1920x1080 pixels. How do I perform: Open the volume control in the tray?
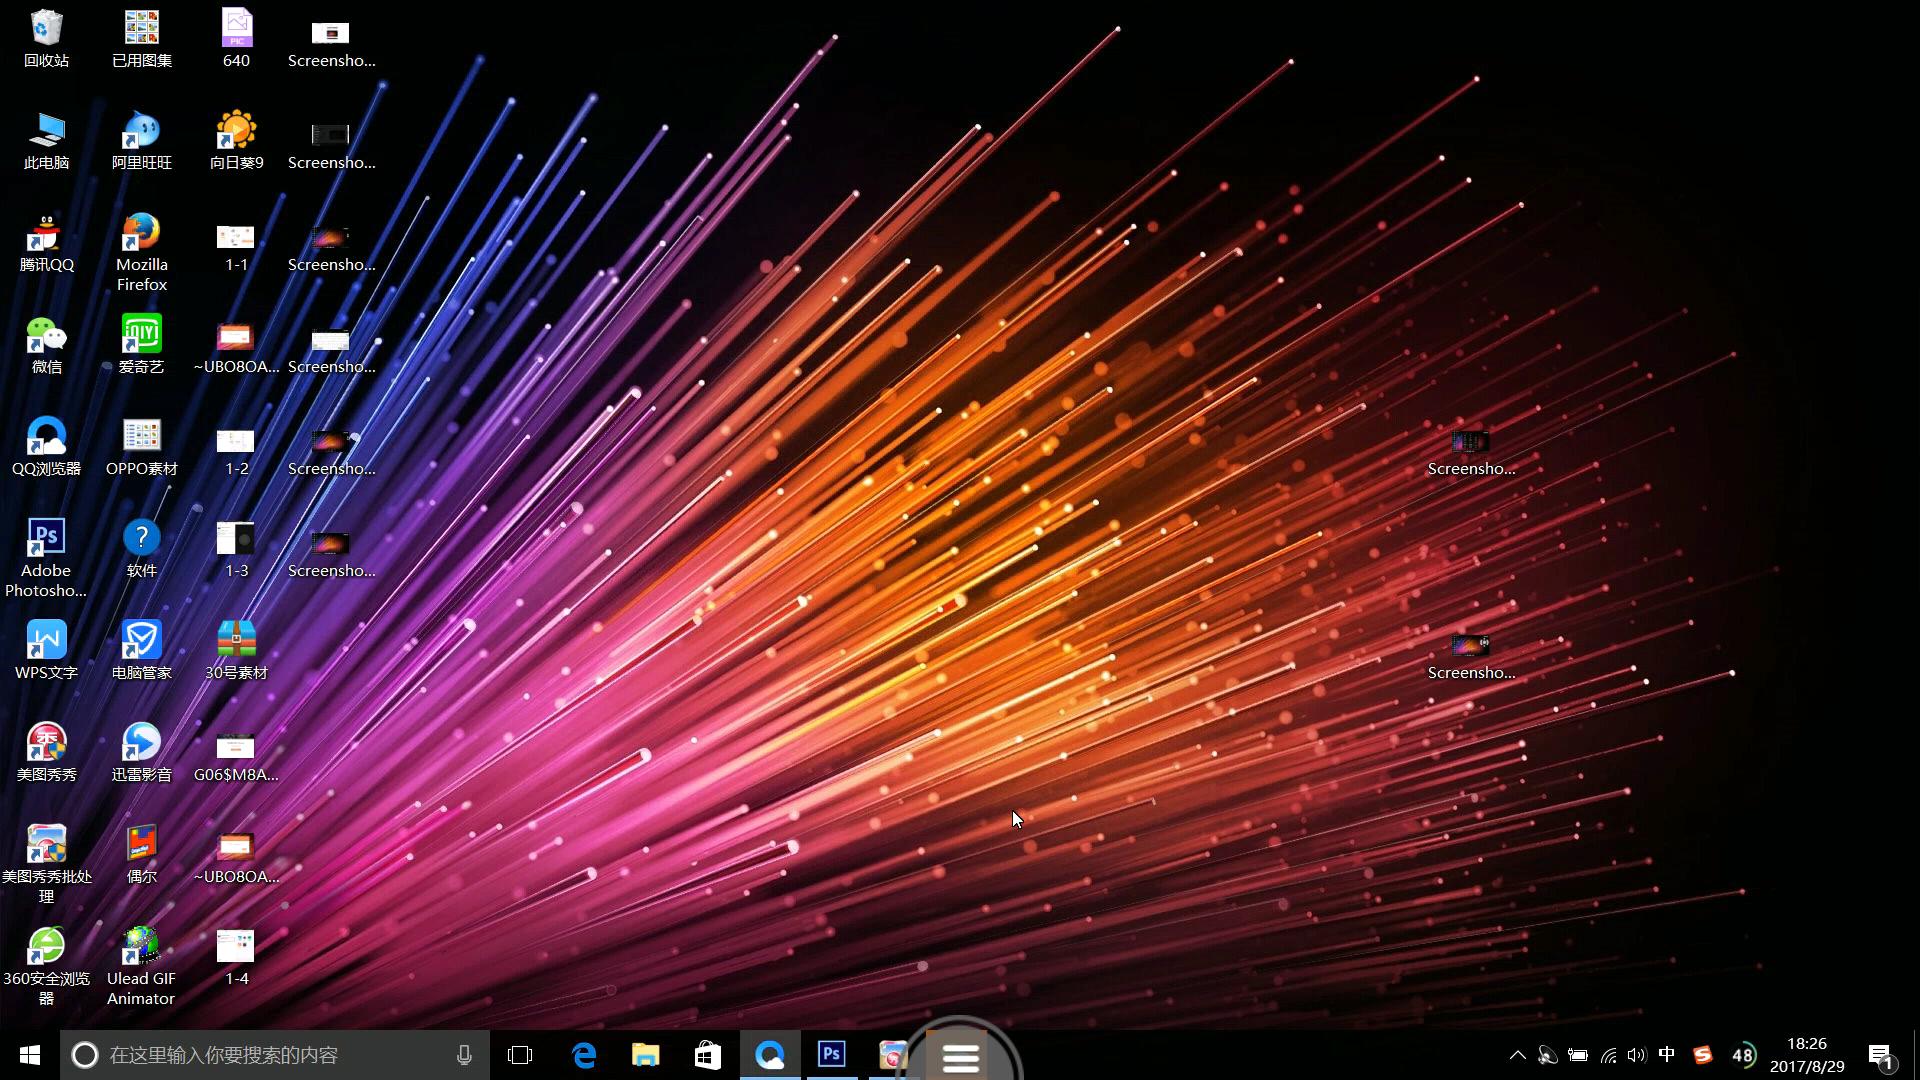click(1636, 1054)
